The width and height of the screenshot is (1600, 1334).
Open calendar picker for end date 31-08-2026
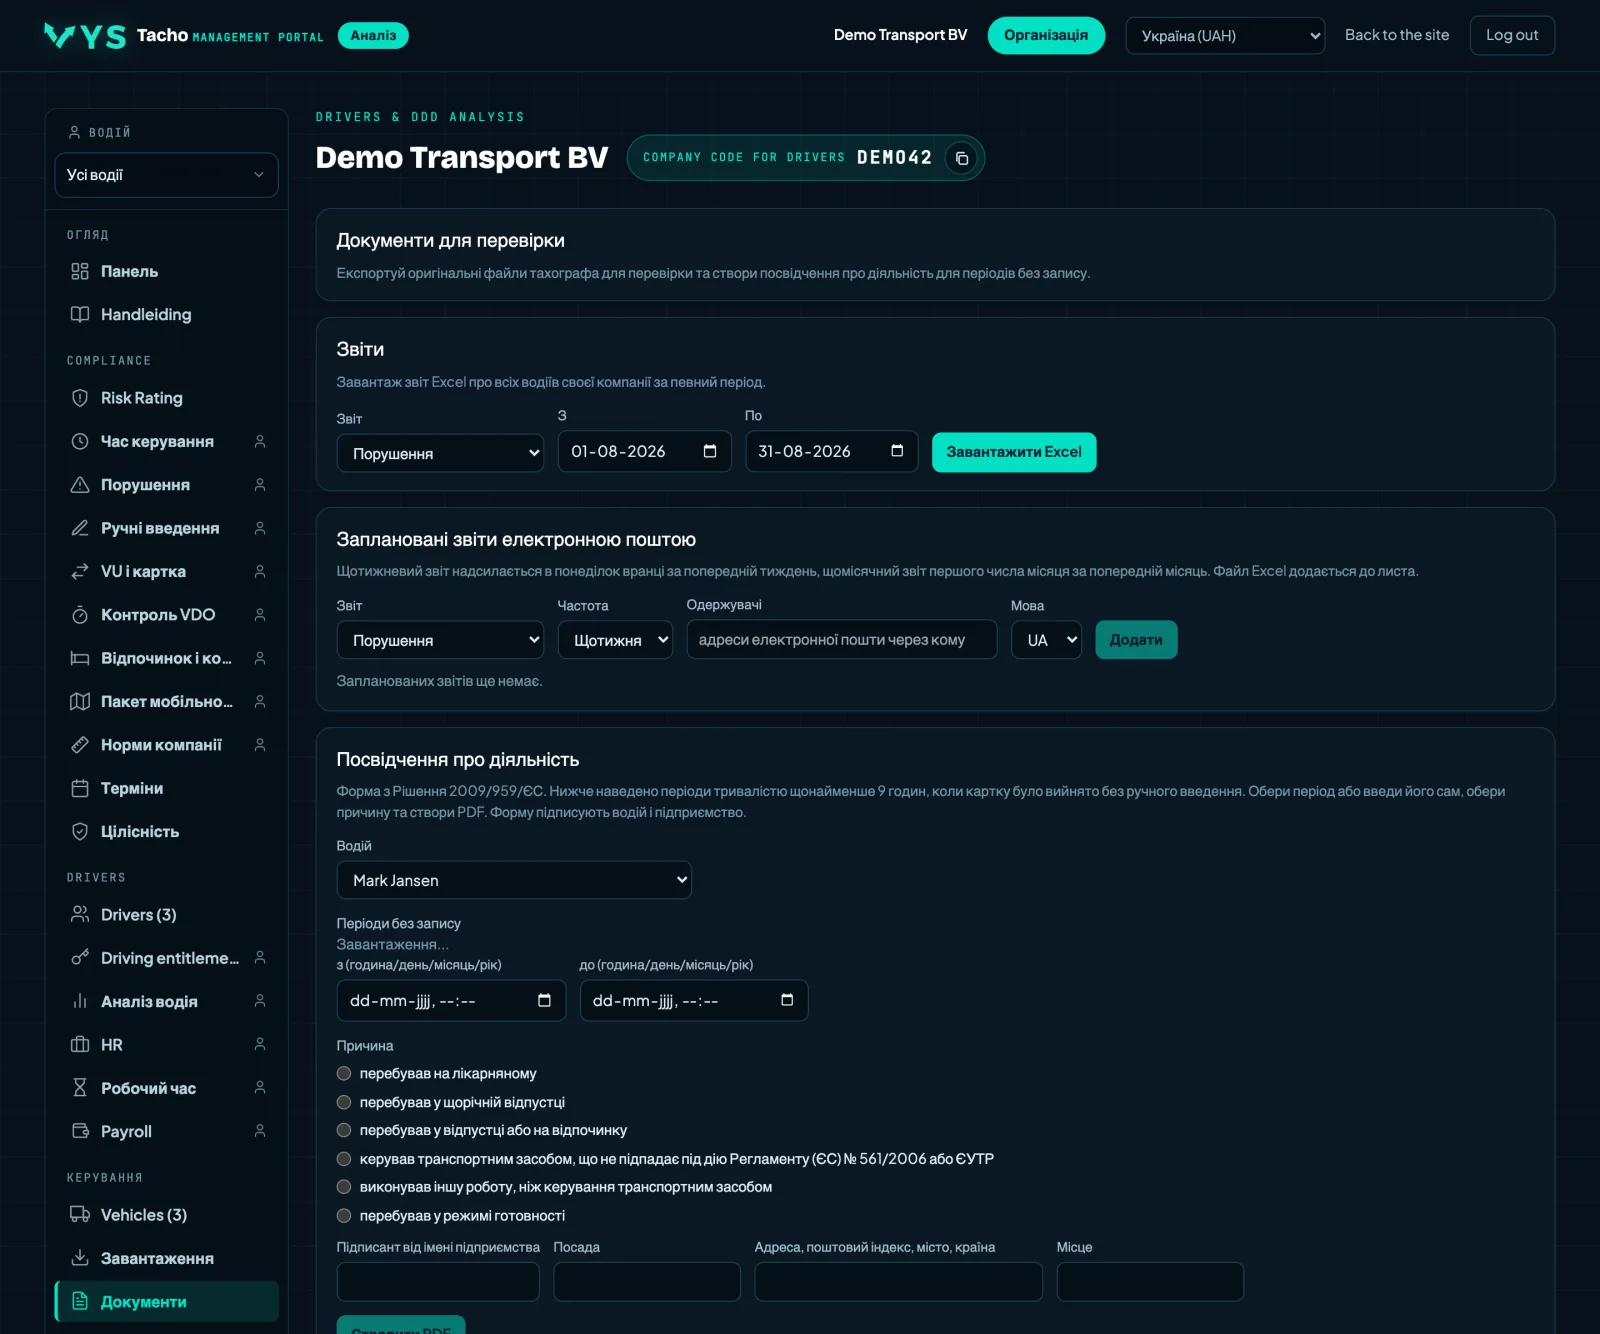[x=897, y=451]
